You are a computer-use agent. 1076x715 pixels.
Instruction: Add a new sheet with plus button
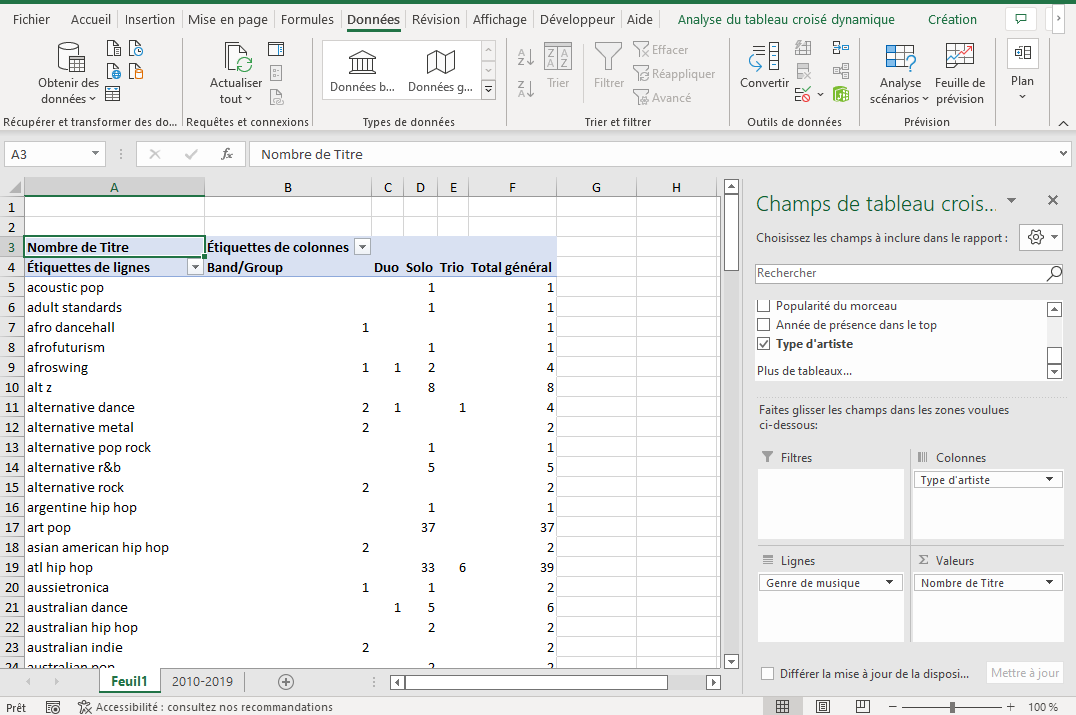[286, 681]
